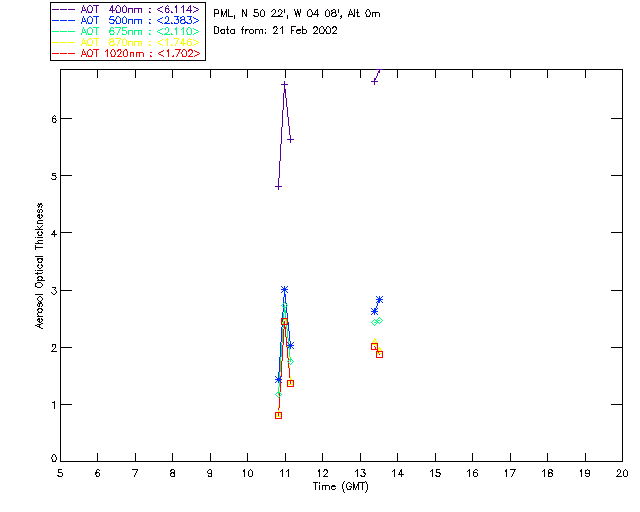Click the AOT 1020nm legend entry
This screenshot has width=640, height=512.
tap(126, 53)
